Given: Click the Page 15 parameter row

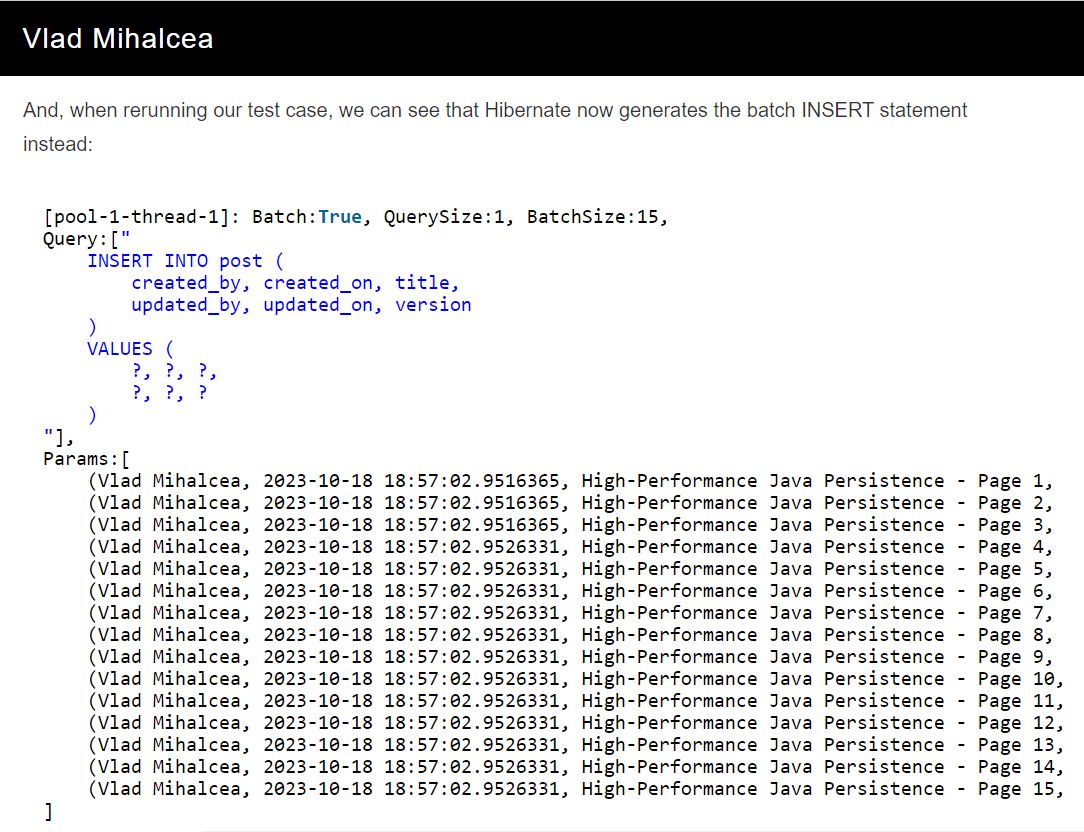Looking at the screenshot, I should point(576,788).
